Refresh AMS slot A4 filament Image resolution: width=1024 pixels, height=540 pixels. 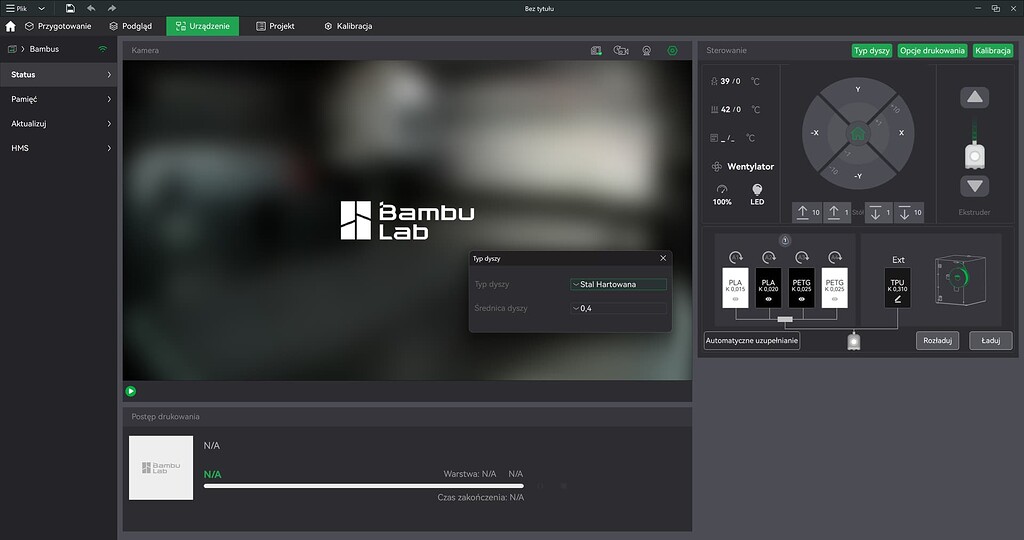835,257
